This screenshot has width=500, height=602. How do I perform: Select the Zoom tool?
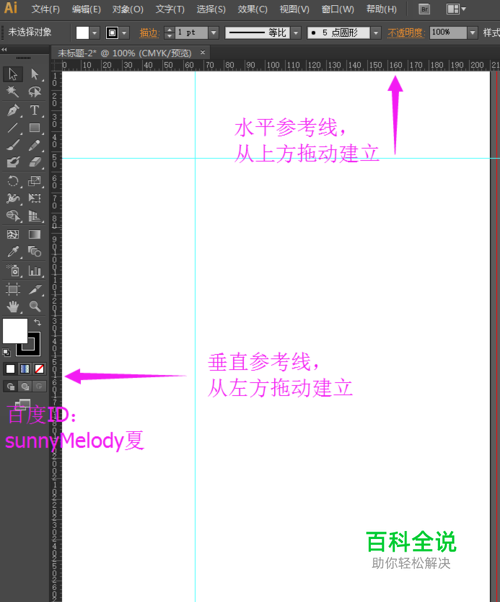pyautogui.click(x=35, y=306)
